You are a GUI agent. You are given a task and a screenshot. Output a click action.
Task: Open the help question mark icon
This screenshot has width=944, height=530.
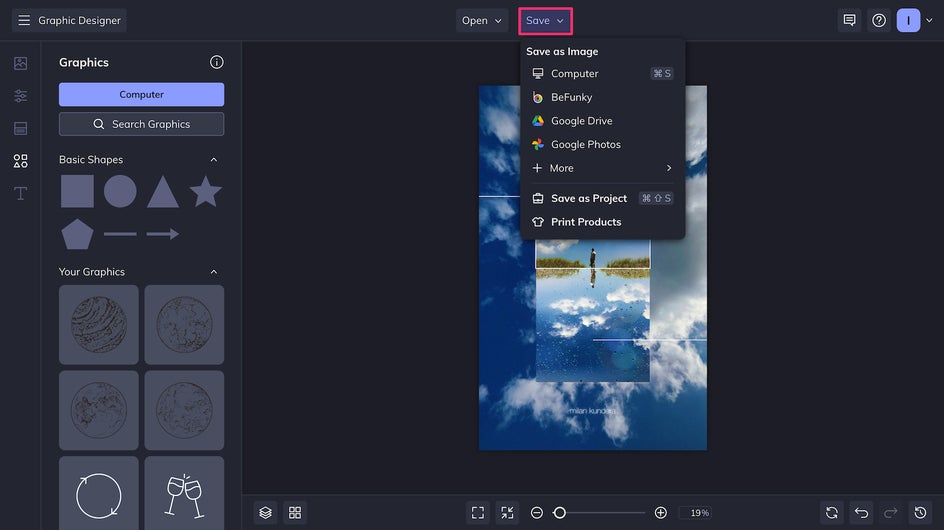tap(879, 20)
